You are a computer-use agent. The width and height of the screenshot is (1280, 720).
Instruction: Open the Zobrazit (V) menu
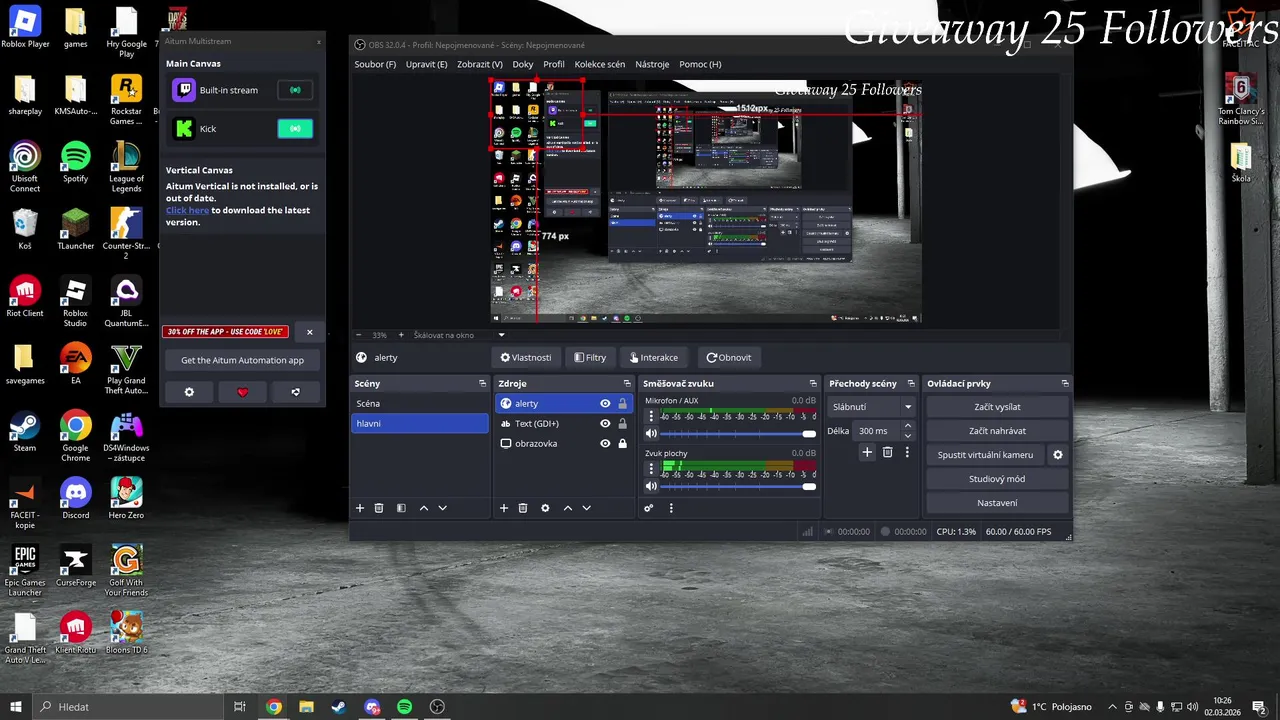coord(480,64)
